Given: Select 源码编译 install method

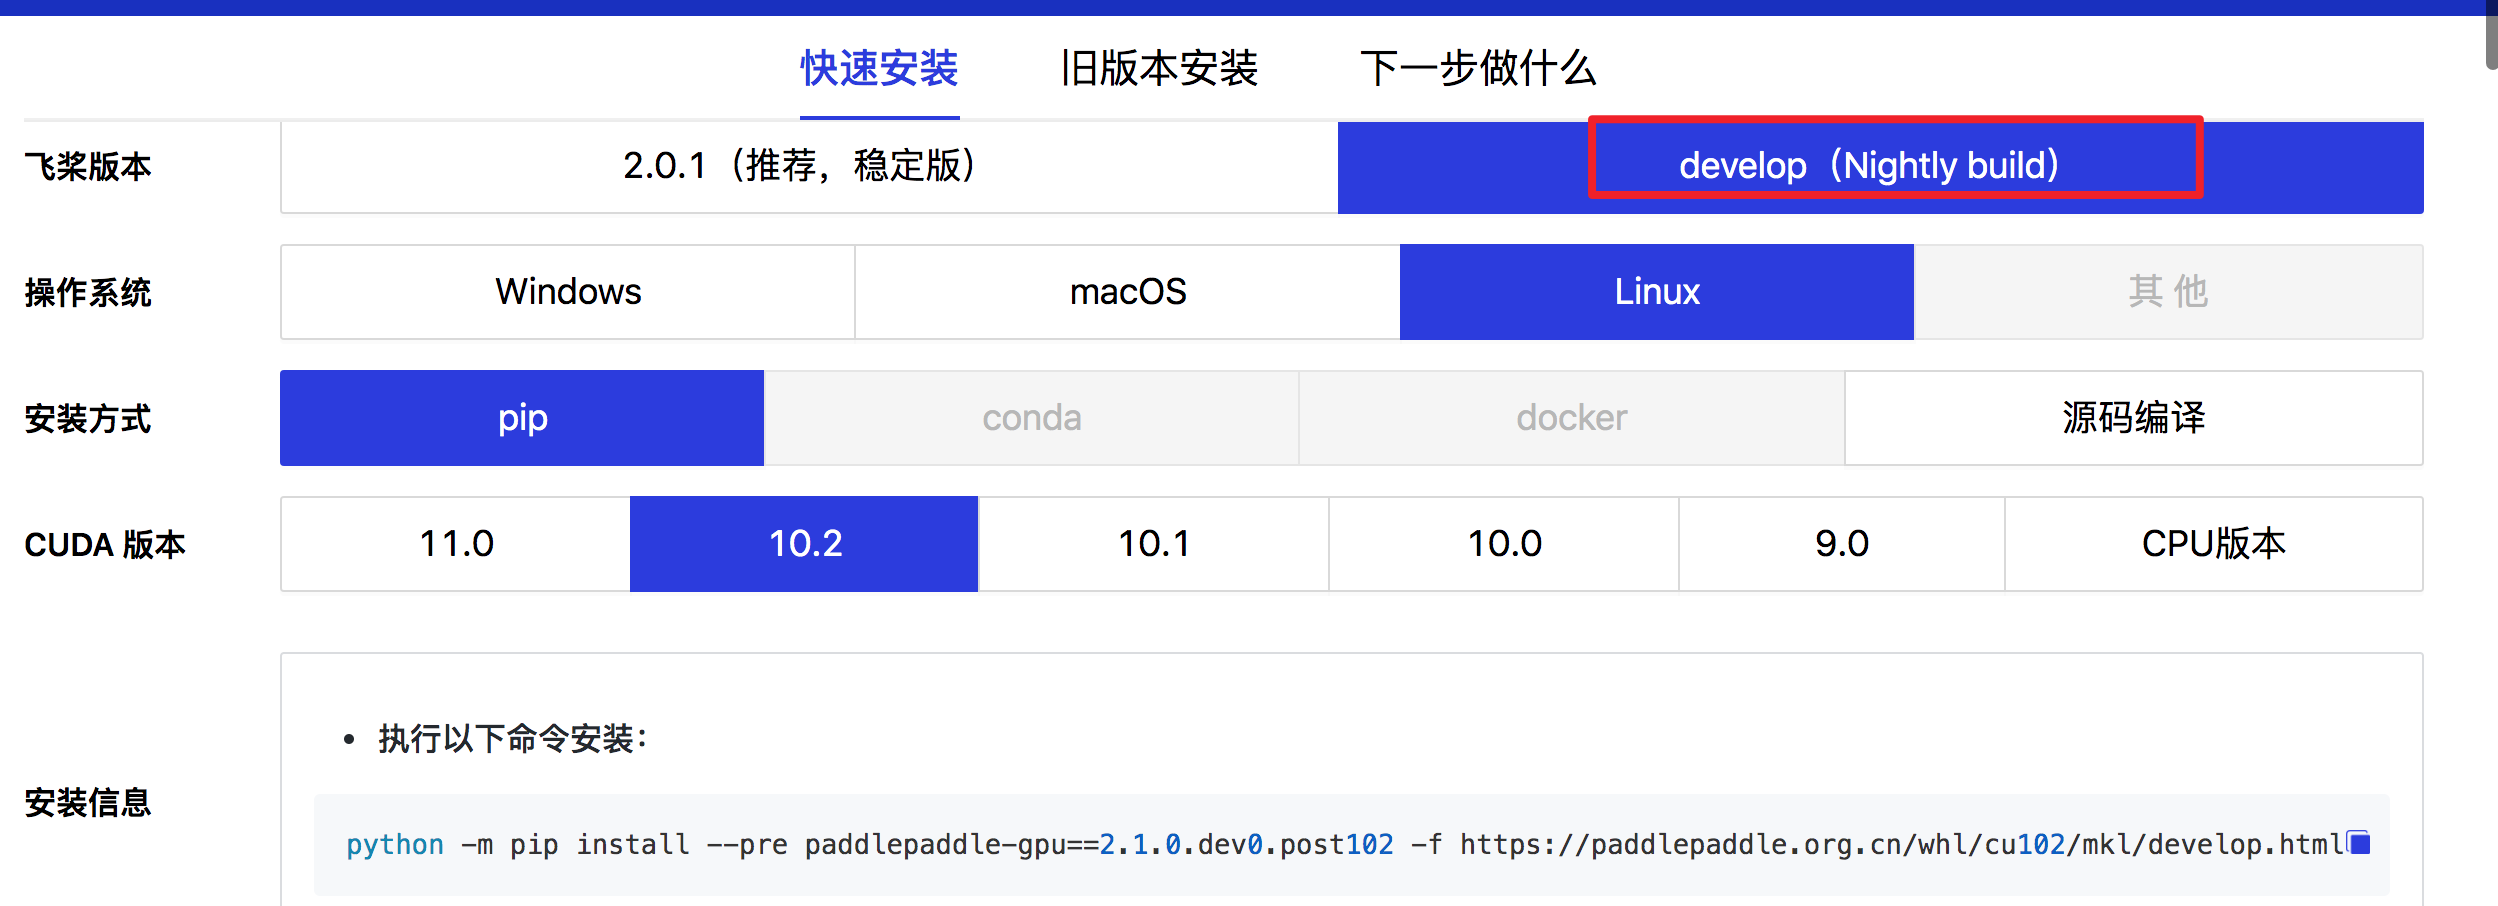Looking at the screenshot, I should [x=2135, y=418].
